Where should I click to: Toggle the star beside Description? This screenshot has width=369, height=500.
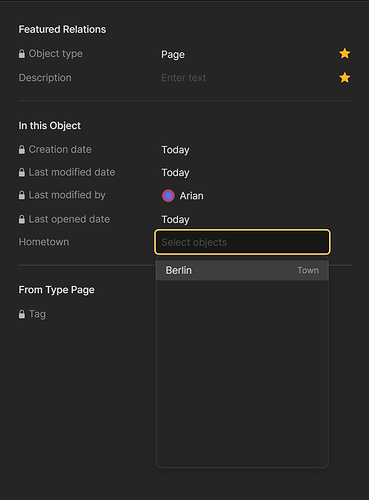click(x=345, y=78)
